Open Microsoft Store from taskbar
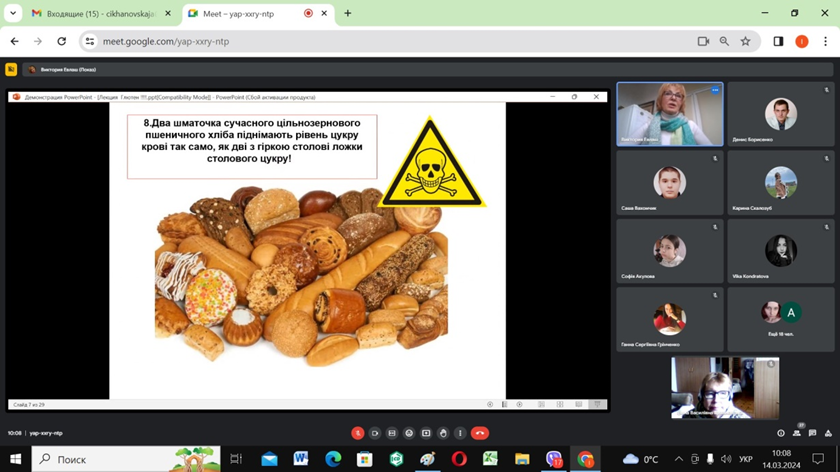The image size is (840, 472). [x=364, y=459]
